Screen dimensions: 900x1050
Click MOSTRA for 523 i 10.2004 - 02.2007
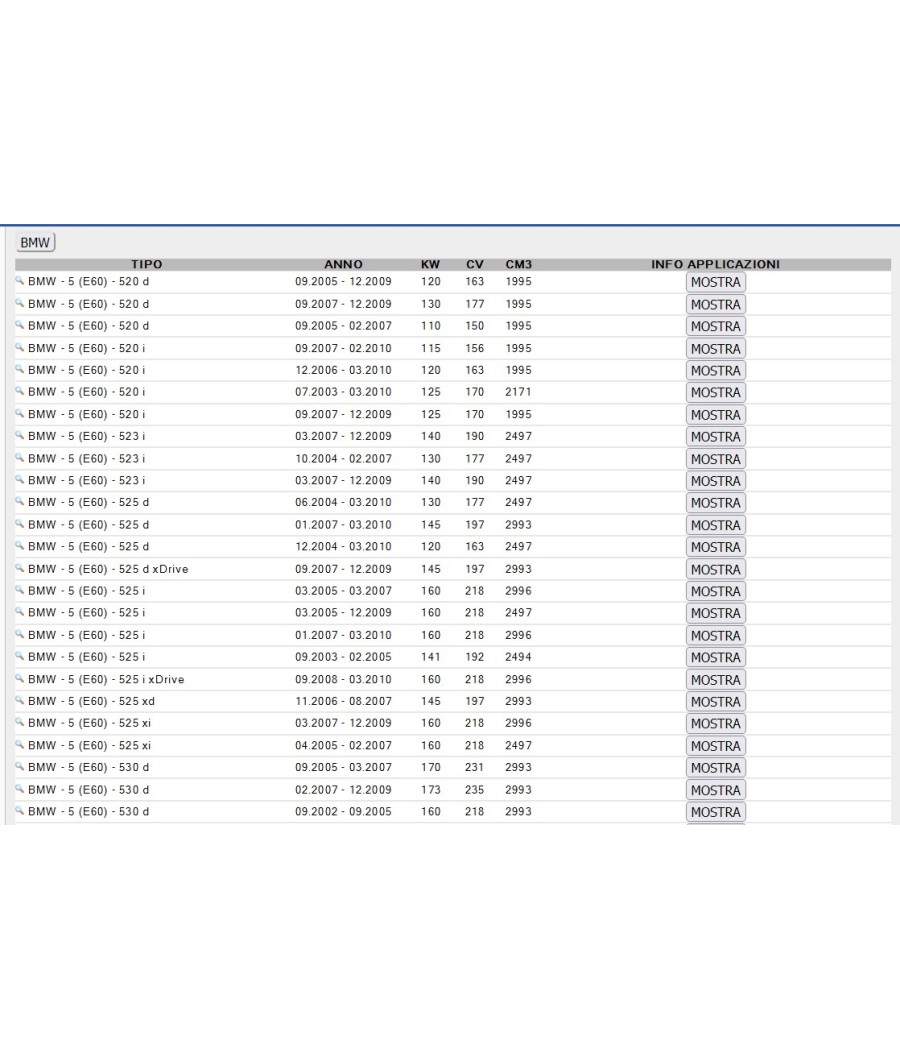tap(715, 459)
